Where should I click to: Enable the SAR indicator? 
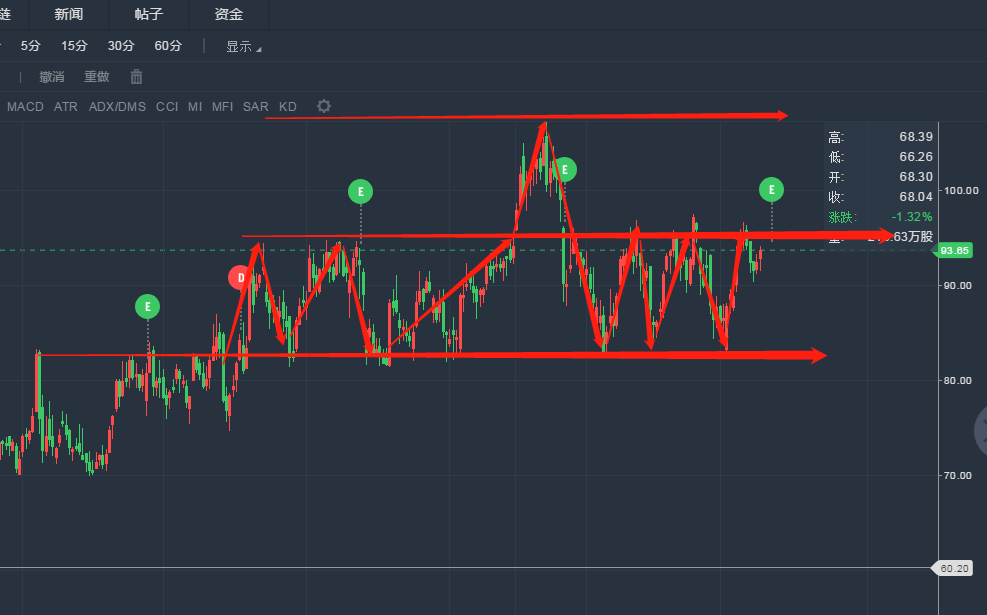point(255,106)
